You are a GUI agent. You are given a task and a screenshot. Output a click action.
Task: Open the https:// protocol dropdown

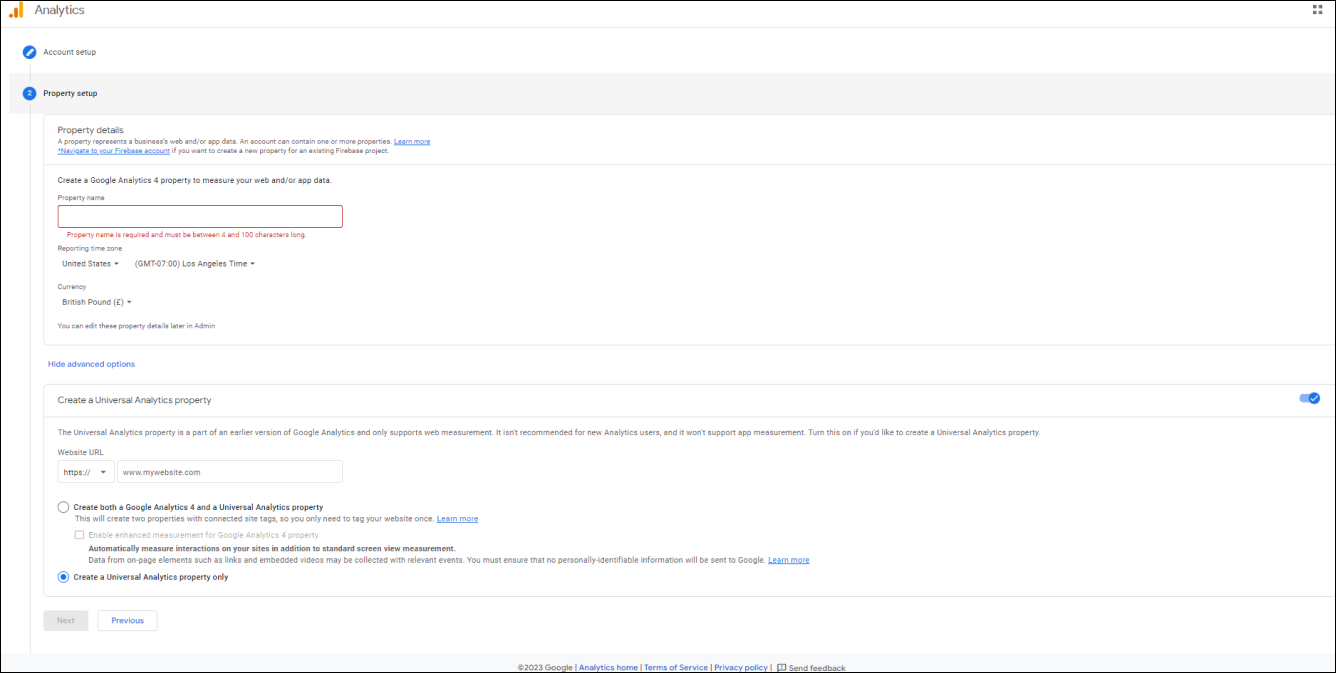pos(85,472)
